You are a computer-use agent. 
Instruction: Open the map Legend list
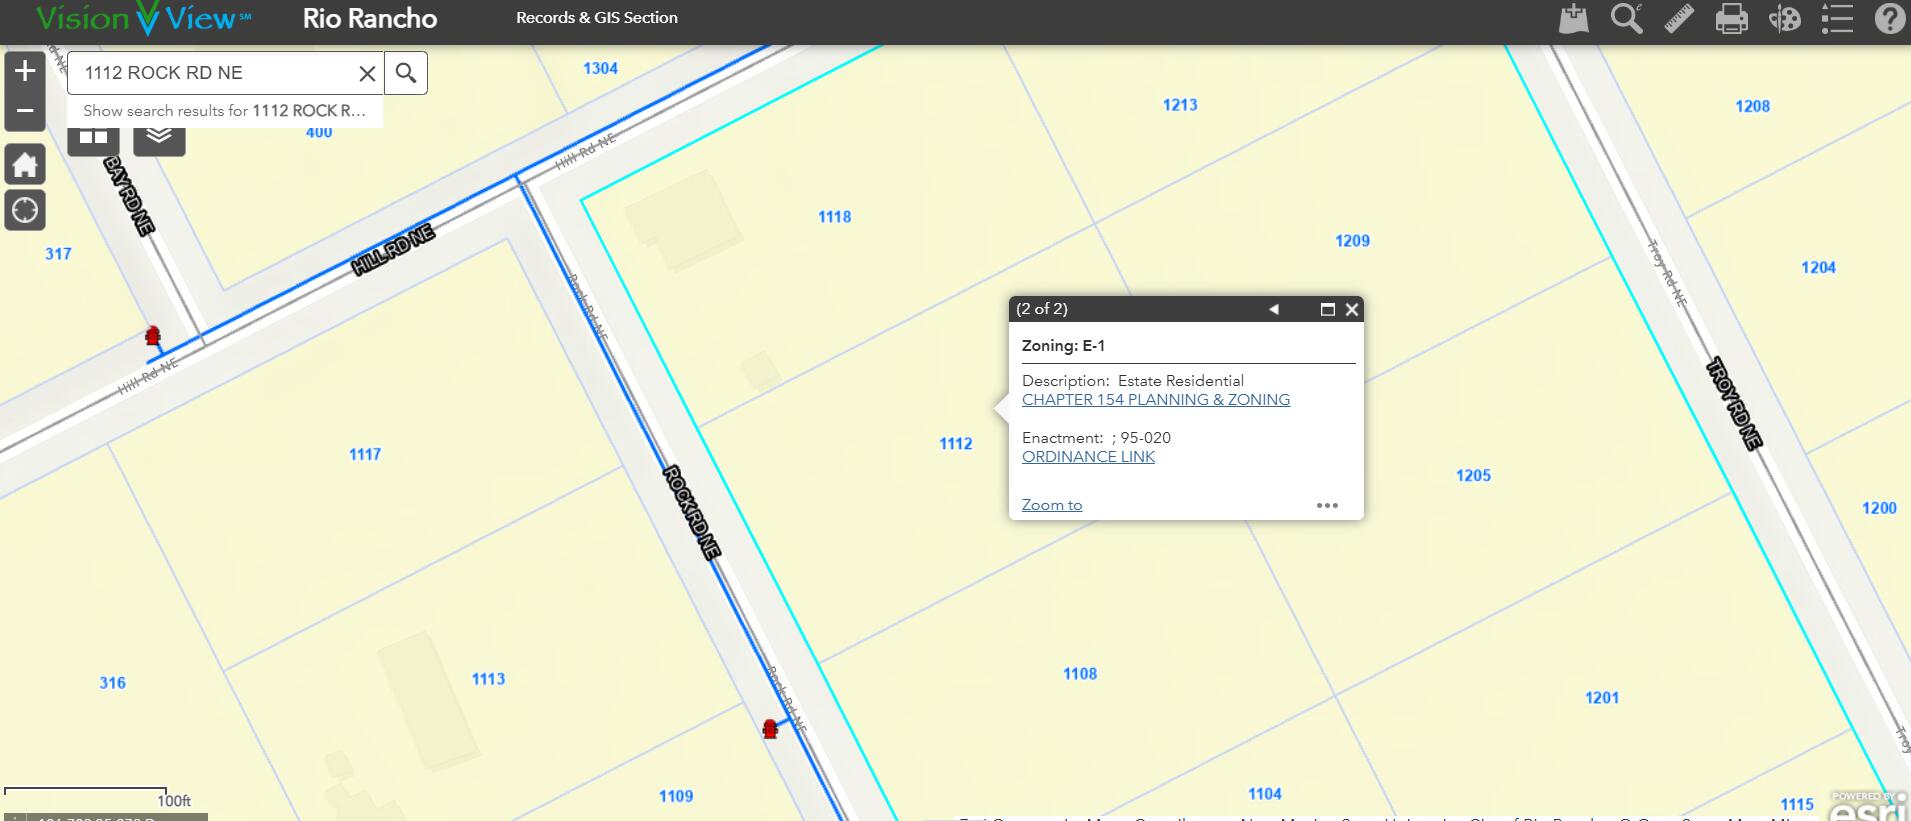(1837, 19)
